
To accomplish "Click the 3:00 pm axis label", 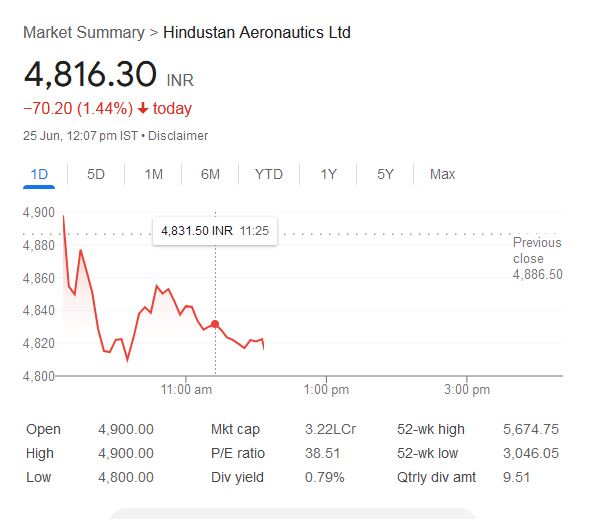I will 467,389.
